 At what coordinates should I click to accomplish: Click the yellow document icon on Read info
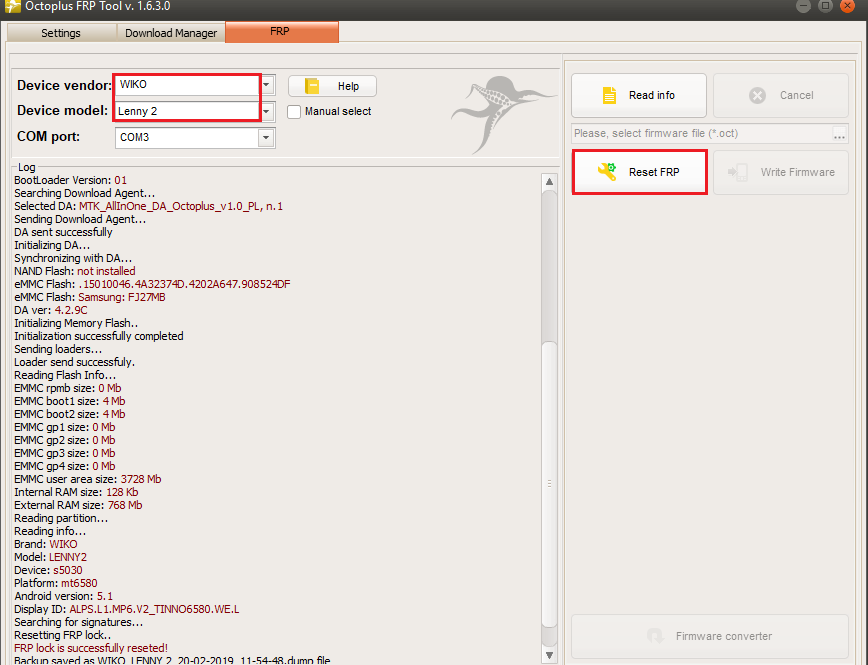point(609,95)
